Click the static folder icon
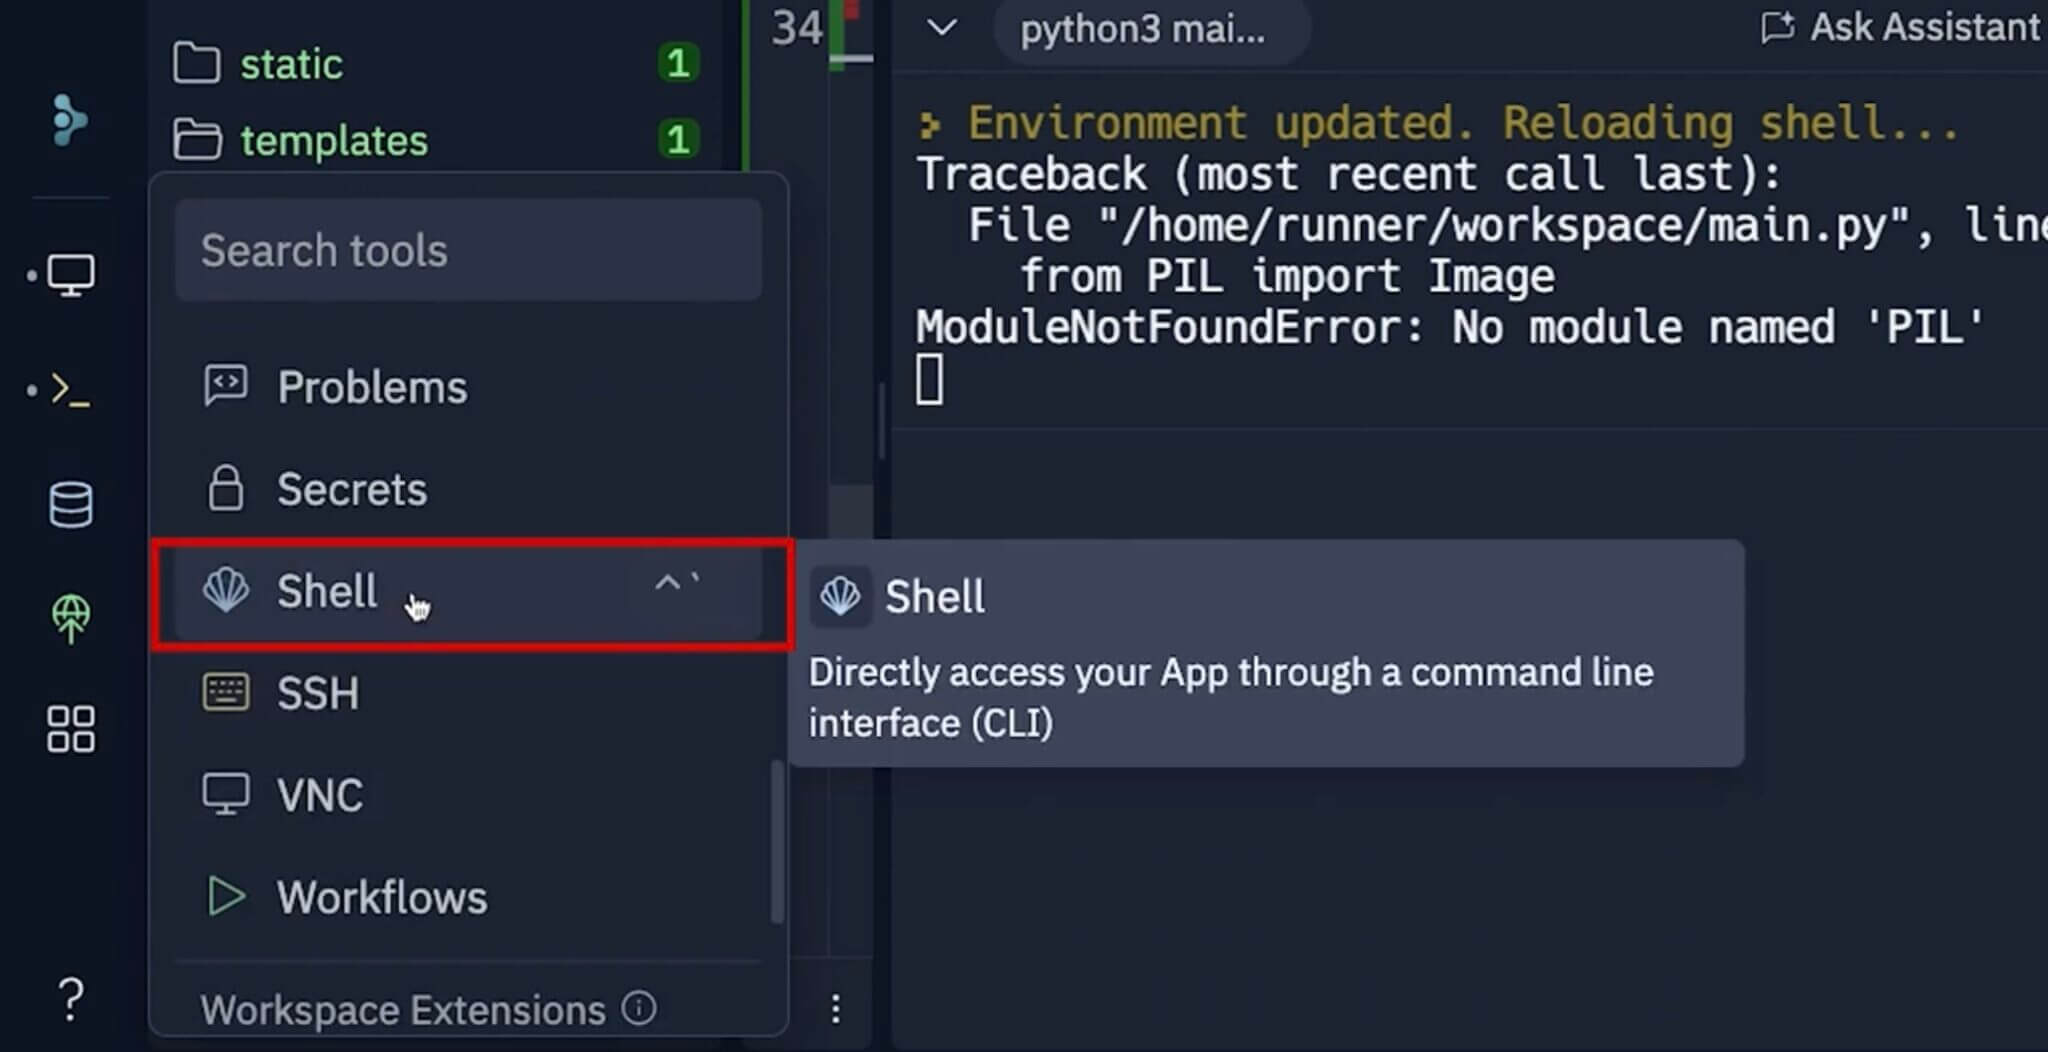 197,63
